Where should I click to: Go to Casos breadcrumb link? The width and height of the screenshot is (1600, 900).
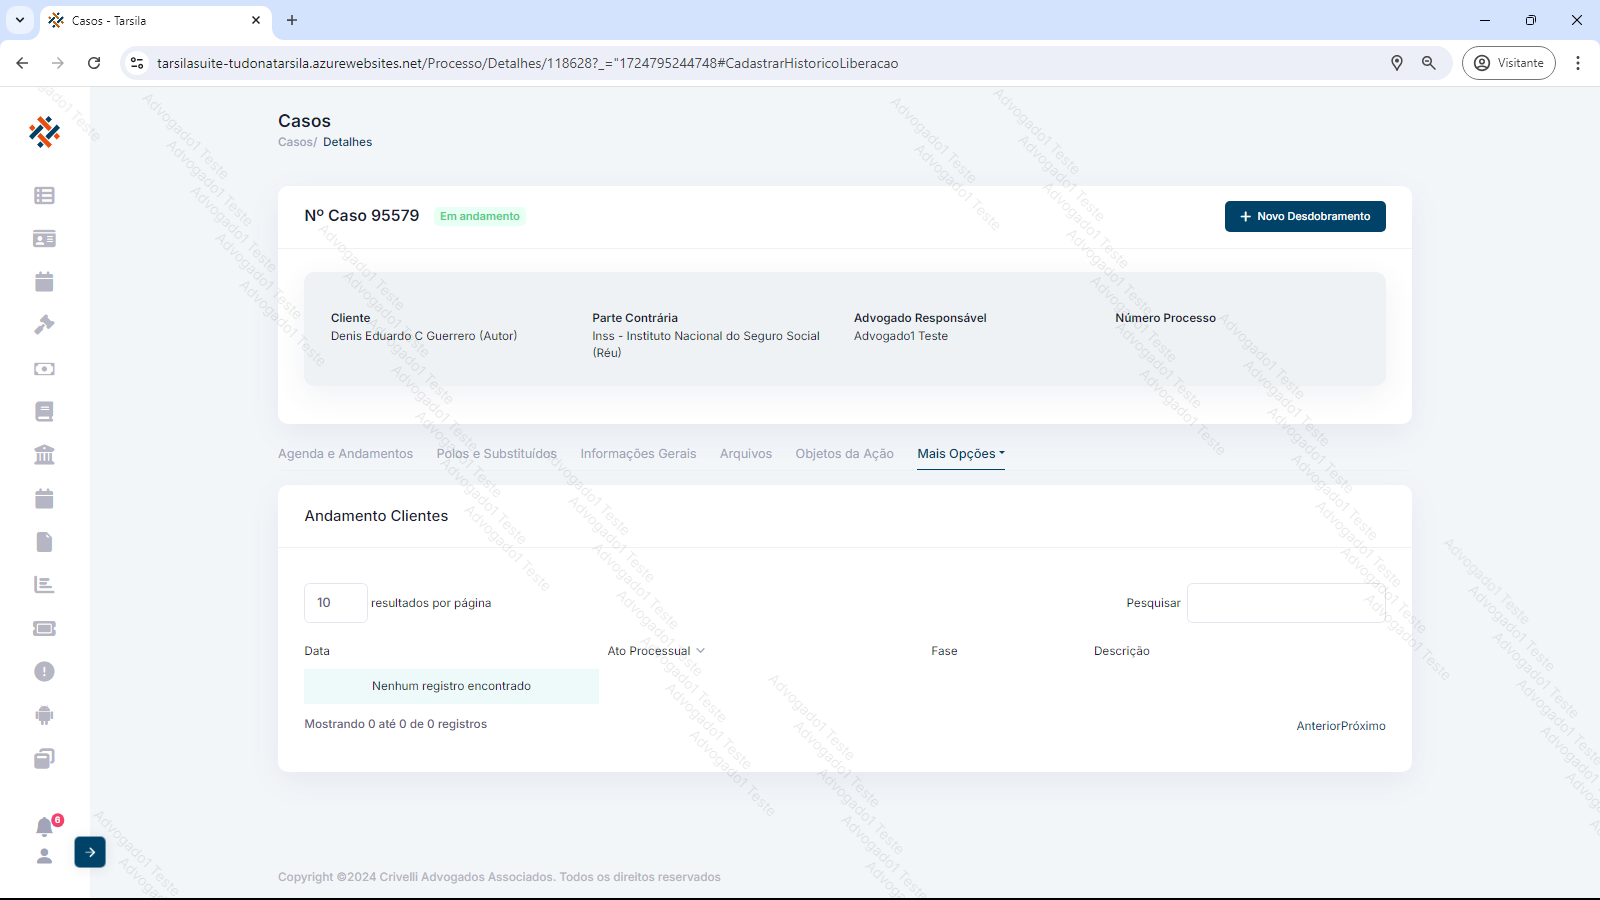[295, 142]
